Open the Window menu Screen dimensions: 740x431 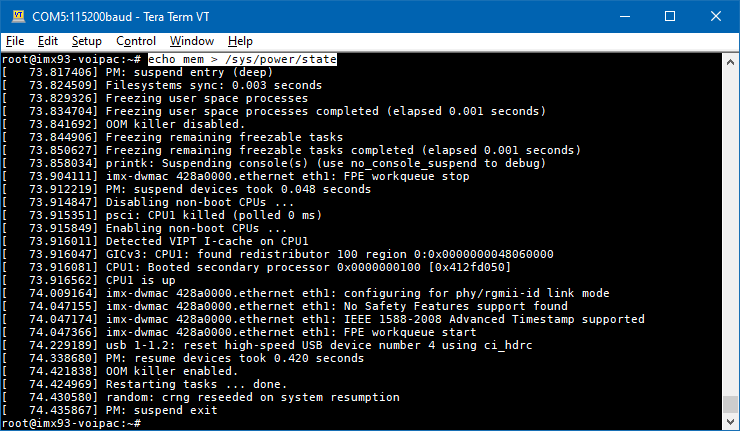coord(191,41)
